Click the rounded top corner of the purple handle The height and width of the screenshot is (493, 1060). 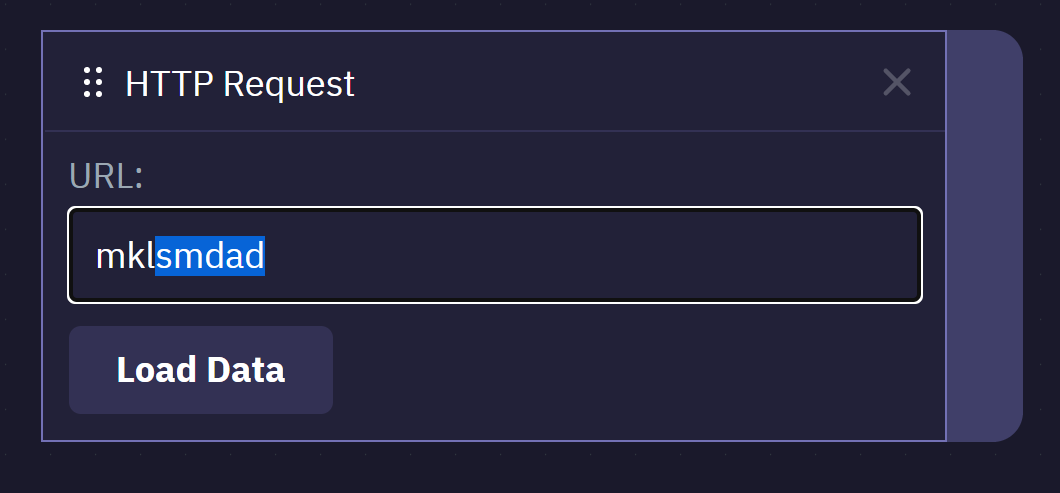coord(1006,46)
